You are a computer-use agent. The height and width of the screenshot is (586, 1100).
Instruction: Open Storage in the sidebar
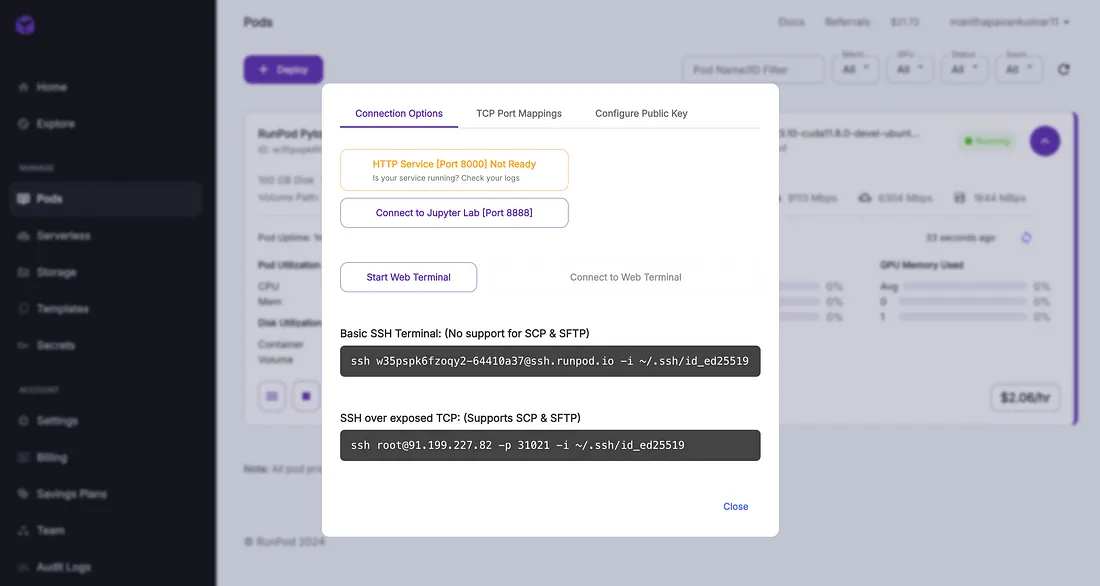(56, 272)
